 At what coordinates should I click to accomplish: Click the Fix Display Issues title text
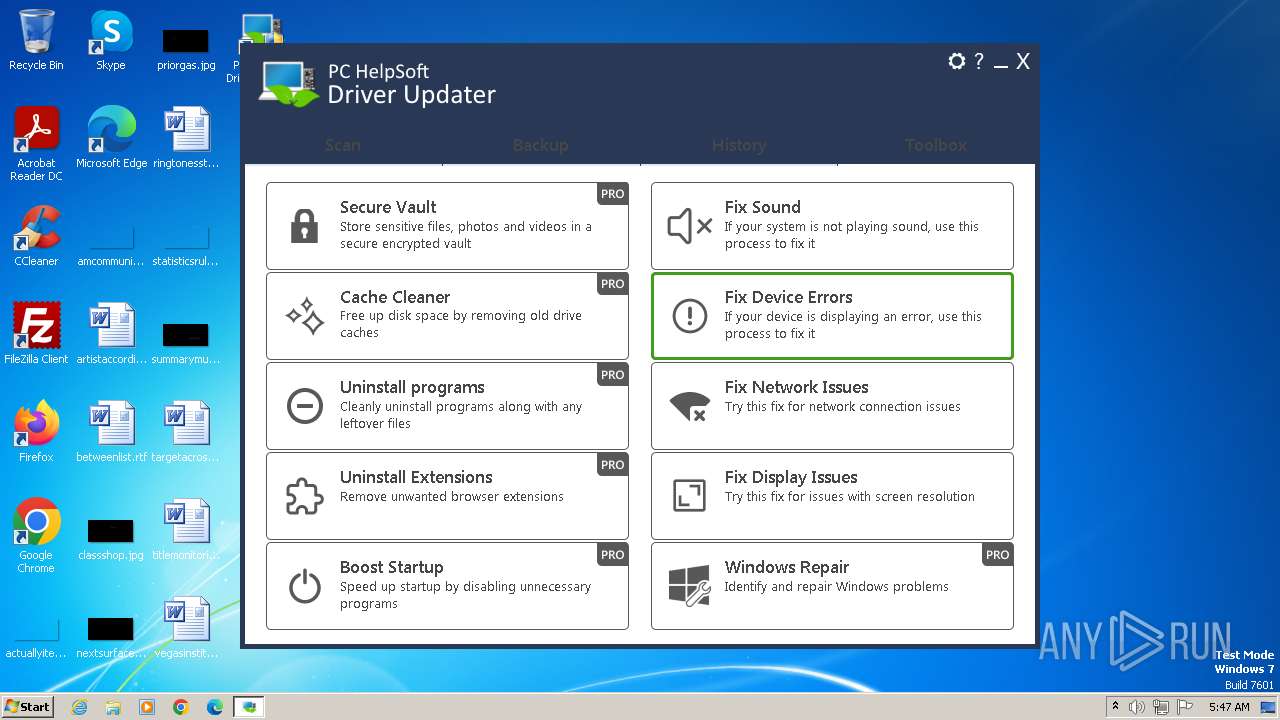click(791, 477)
